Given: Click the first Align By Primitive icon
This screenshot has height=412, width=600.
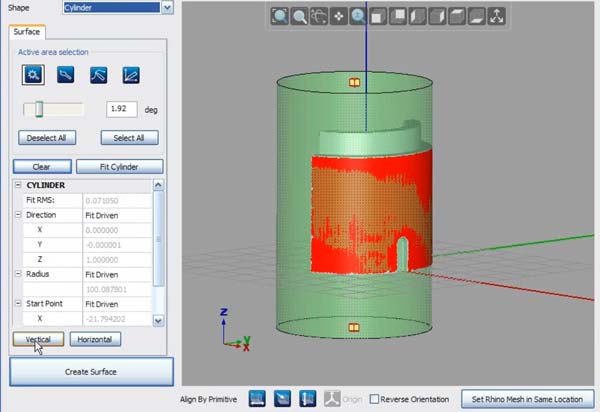Looking at the screenshot, I should (255, 399).
